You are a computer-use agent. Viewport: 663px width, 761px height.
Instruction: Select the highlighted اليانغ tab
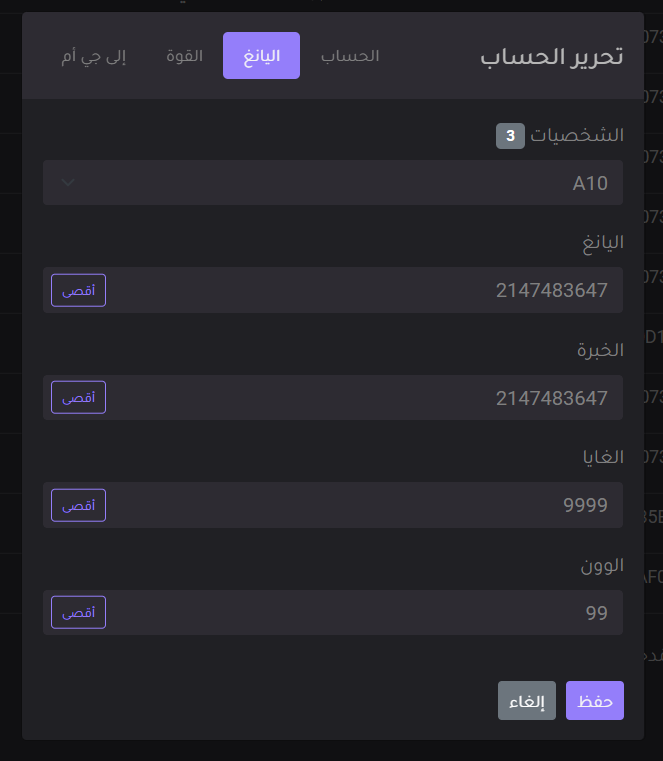pyautogui.click(x=261, y=56)
